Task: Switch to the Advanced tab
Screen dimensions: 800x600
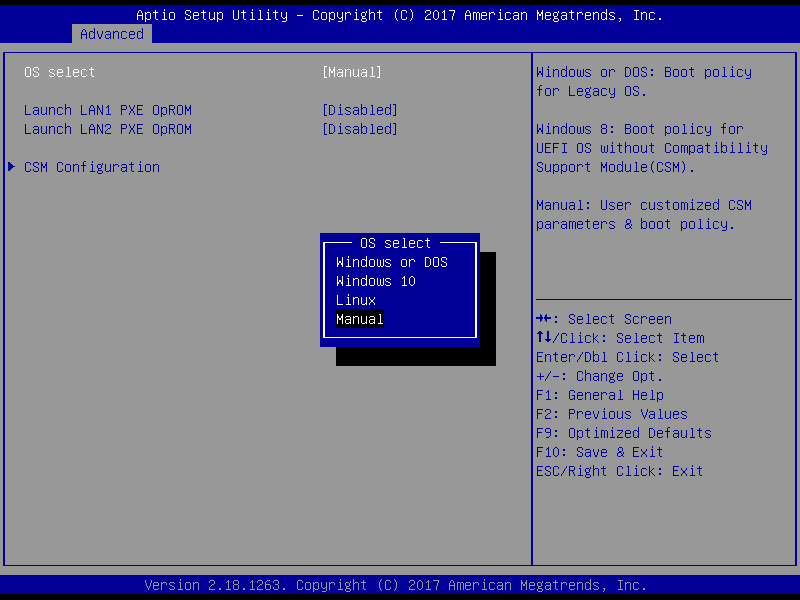Action: 111,34
